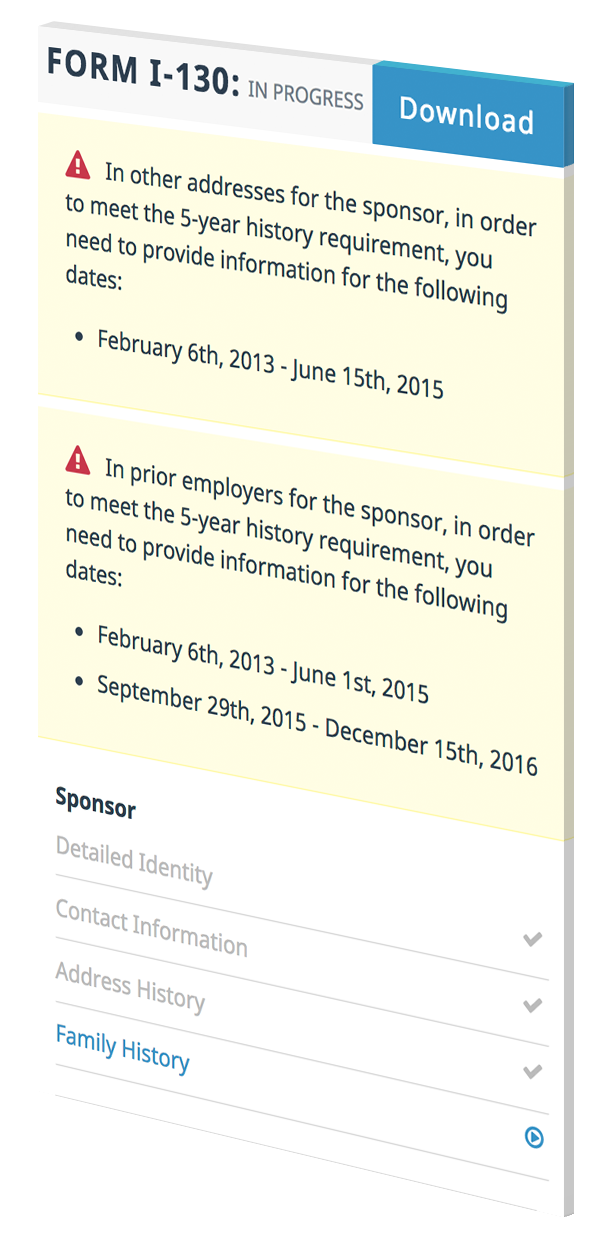The image size is (607, 1242).
Task: Click the blue play icon for Family History
Action: click(535, 1137)
